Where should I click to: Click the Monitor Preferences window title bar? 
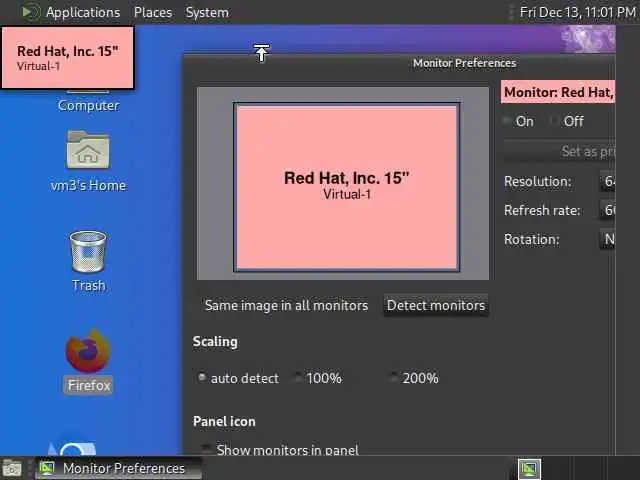click(399, 63)
